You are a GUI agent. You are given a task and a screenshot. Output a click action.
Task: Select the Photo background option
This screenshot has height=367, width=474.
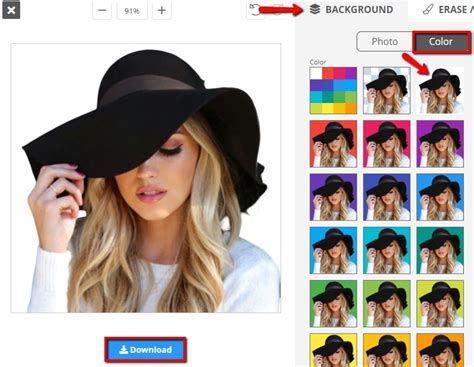pos(385,42)
